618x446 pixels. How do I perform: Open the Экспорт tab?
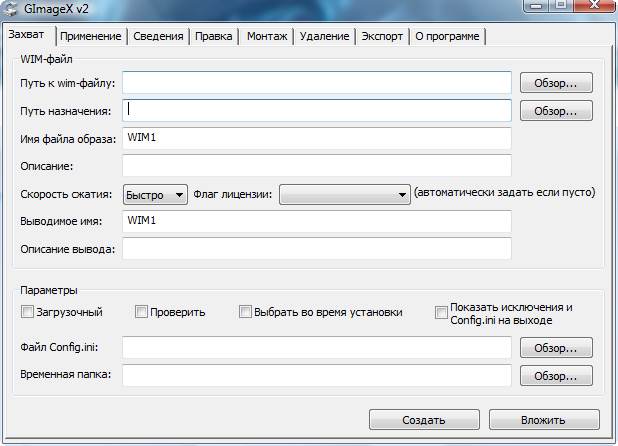tap(382, 36)
